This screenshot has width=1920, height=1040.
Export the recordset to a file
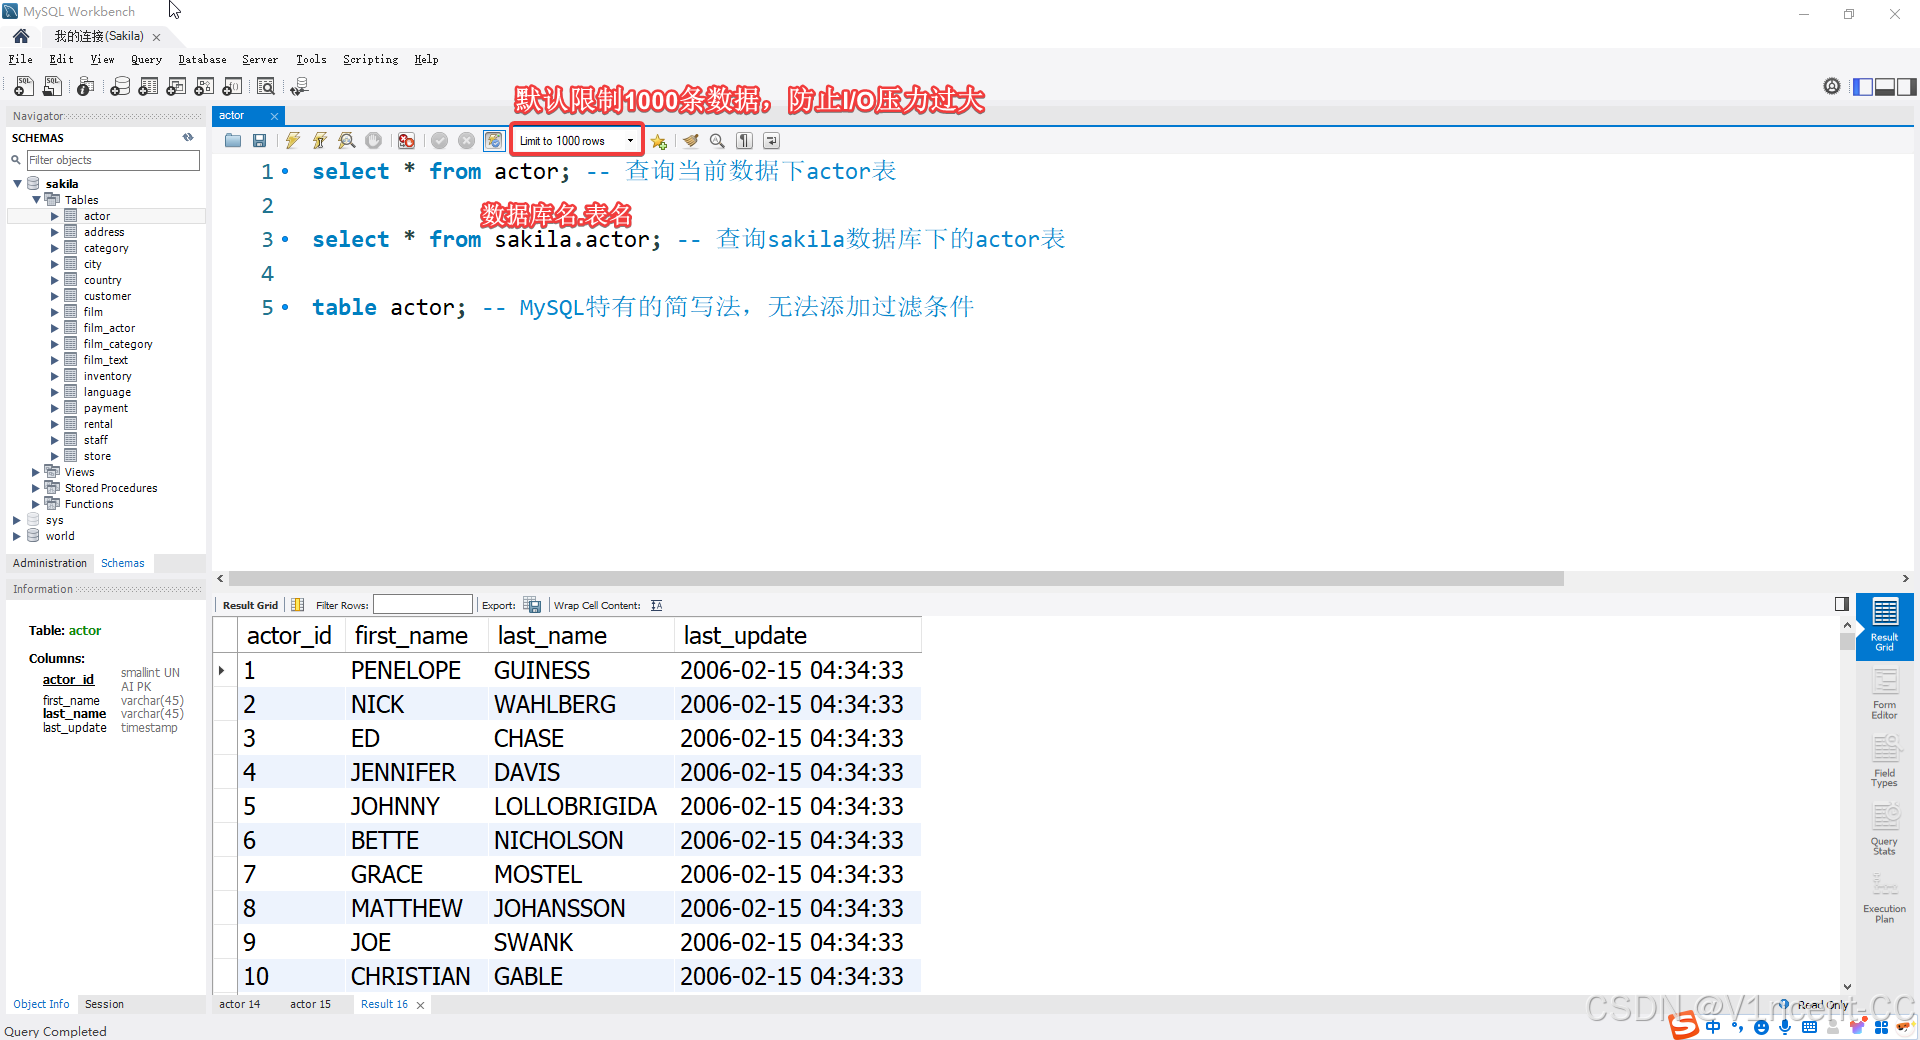click(x=532, y=605)
